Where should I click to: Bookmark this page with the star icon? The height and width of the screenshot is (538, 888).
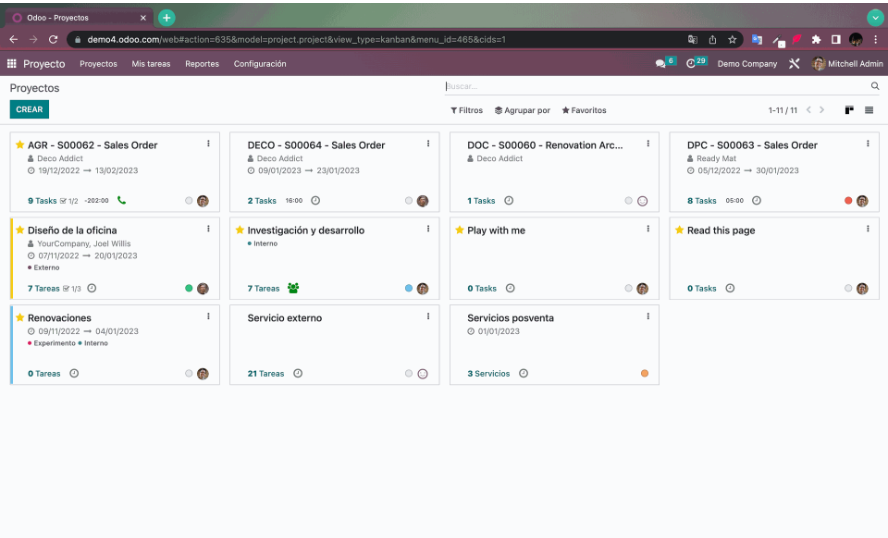[x=732, y=39]
